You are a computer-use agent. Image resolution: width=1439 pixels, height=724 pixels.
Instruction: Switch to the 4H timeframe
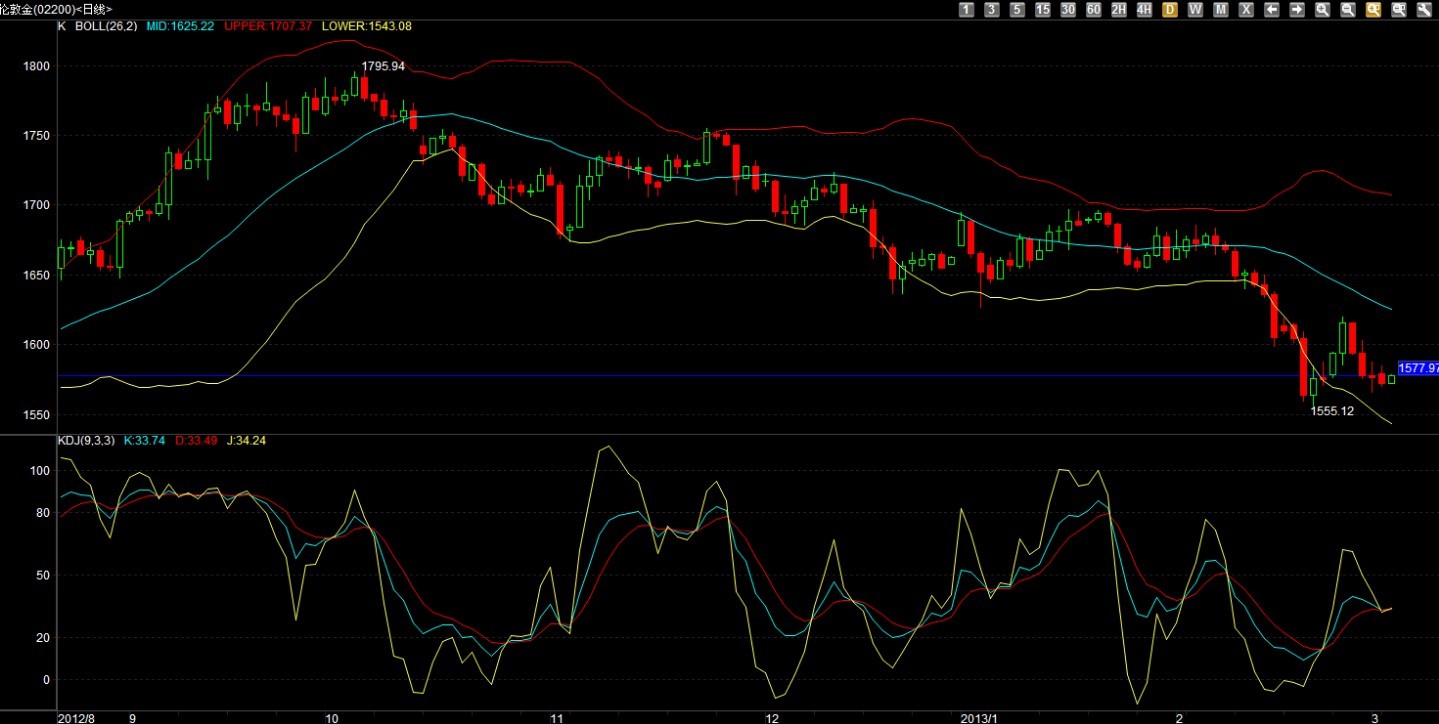click(x=1145, y=9)
